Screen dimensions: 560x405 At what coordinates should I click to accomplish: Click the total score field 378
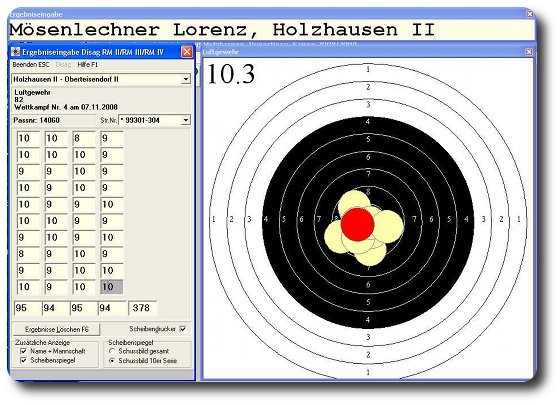(142, 308)
